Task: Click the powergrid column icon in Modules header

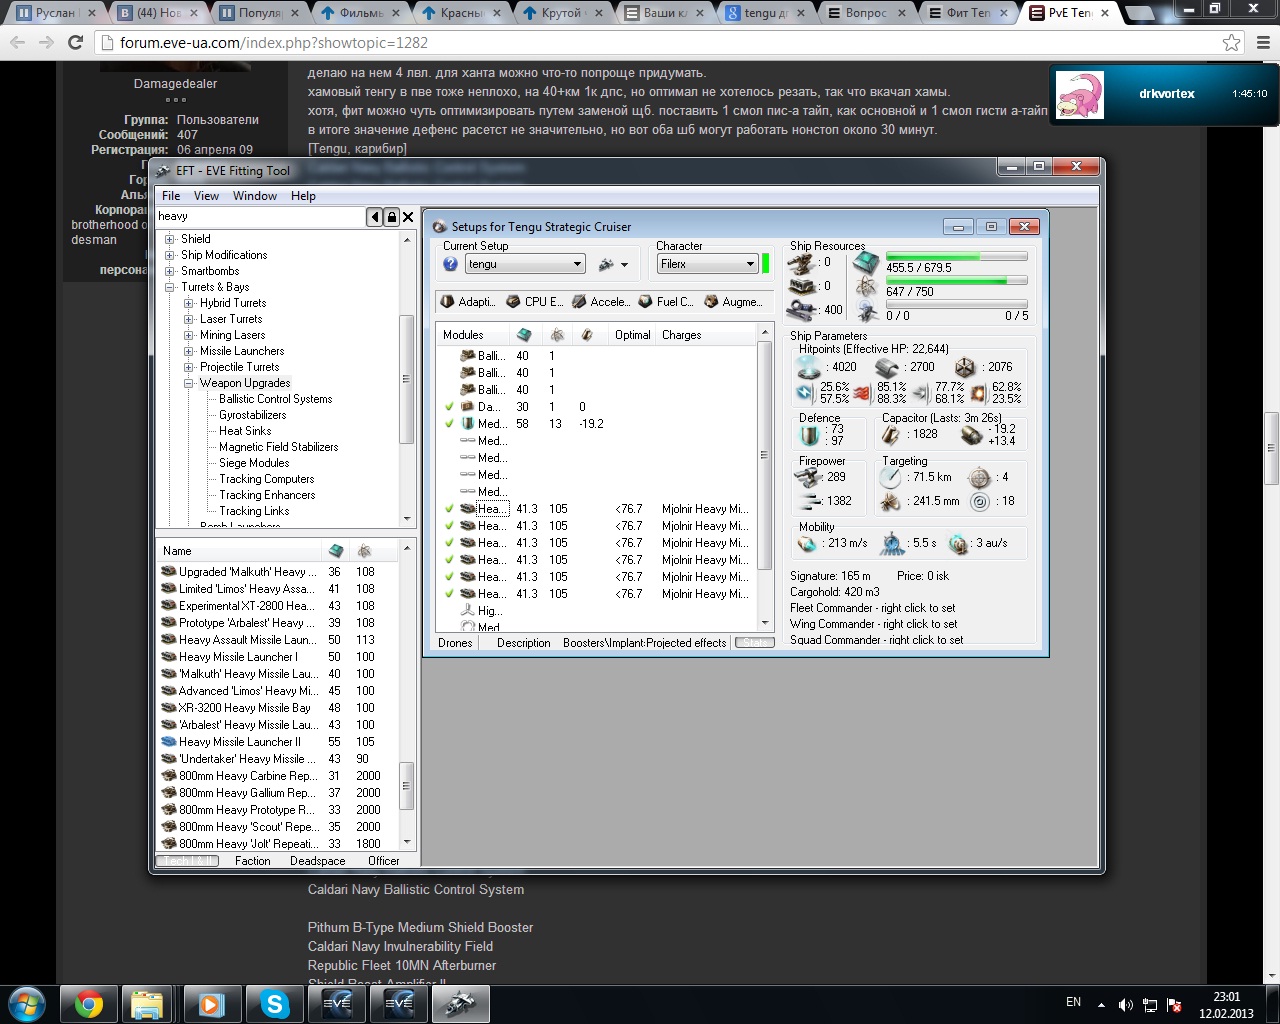Action: (x=557, y=335)
